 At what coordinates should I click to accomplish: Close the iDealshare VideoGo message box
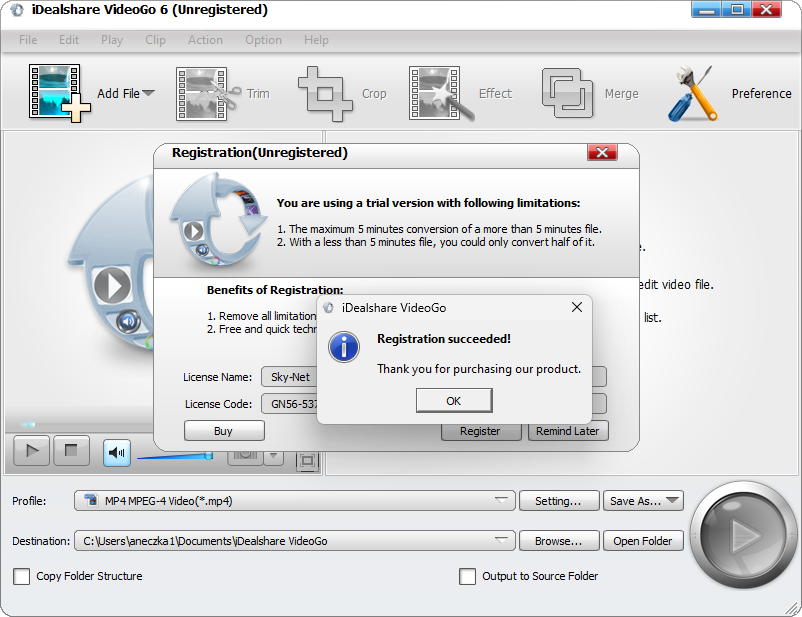click(576, 307)
